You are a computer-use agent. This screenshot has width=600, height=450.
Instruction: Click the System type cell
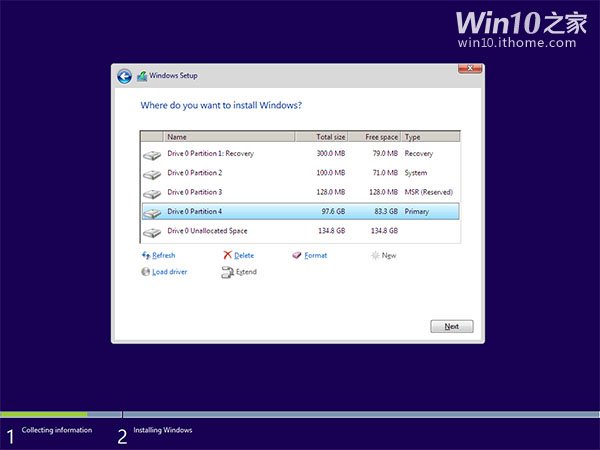(x=416, y=173)
